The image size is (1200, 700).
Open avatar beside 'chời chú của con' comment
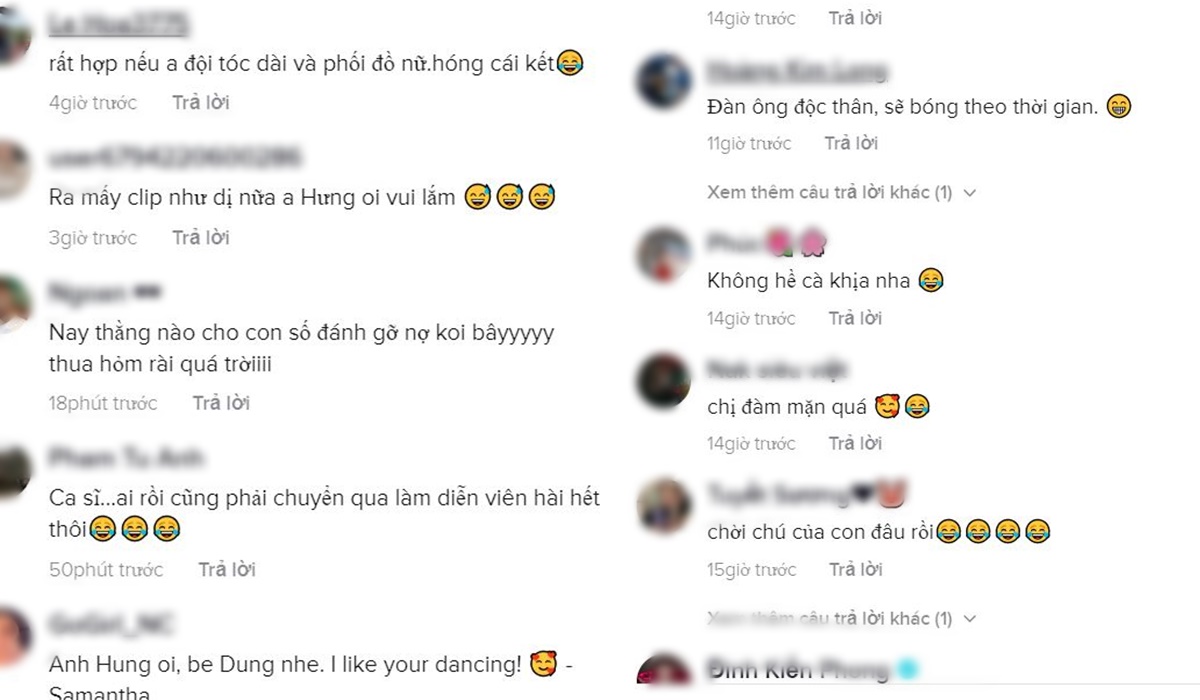[664, 506]
